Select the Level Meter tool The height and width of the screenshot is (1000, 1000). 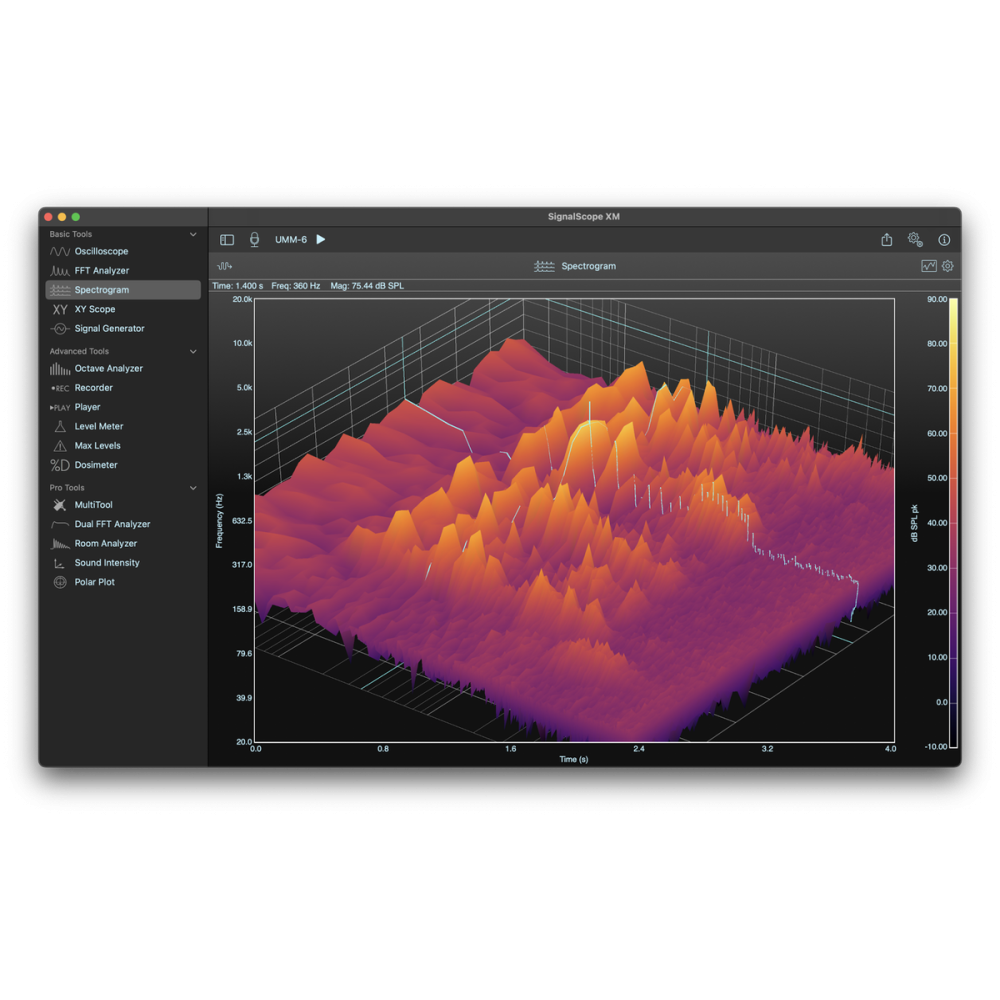point(98,427)
